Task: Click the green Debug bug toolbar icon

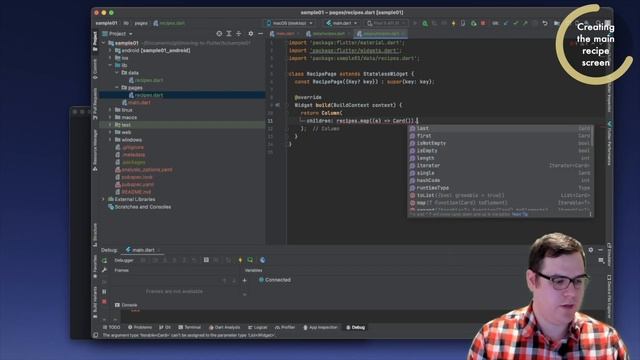Action: tap(425, 23)
